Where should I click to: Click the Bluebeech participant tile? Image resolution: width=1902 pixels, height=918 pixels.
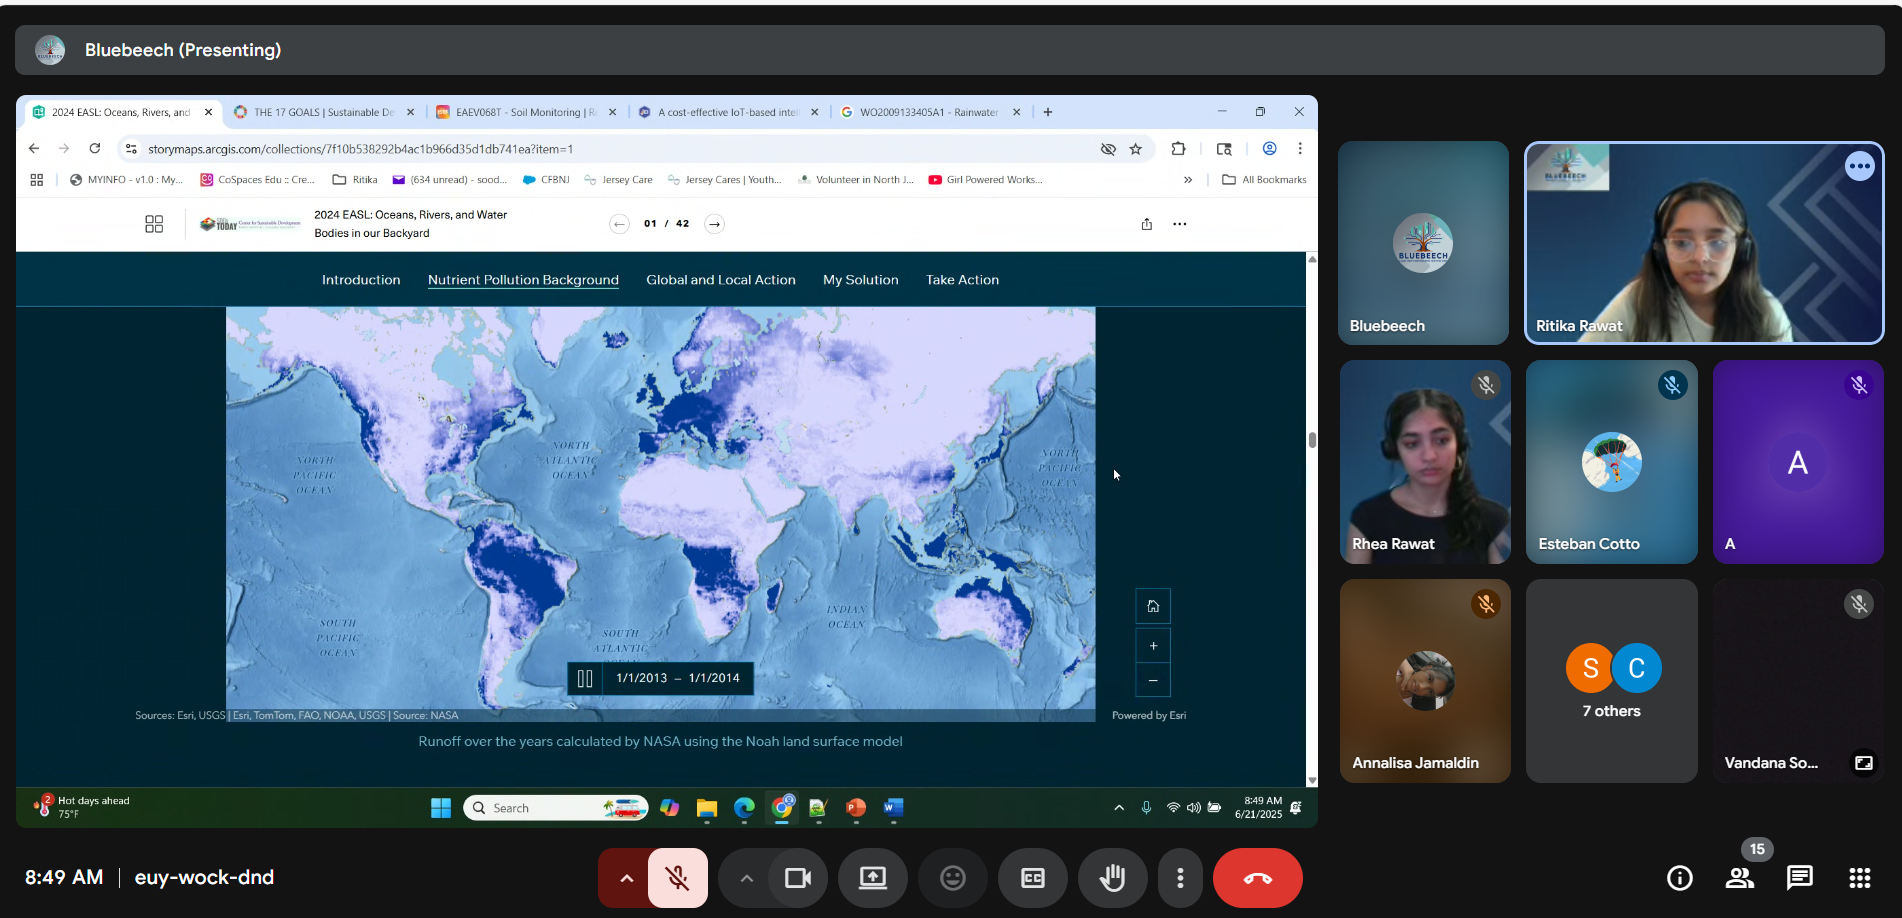(x=1423, y=243)
